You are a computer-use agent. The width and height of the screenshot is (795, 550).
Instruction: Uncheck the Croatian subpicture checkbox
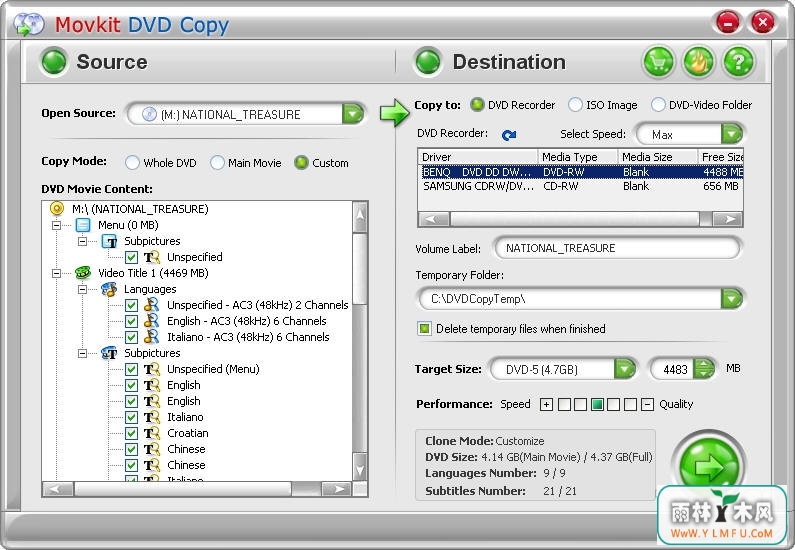coord(131,433)
